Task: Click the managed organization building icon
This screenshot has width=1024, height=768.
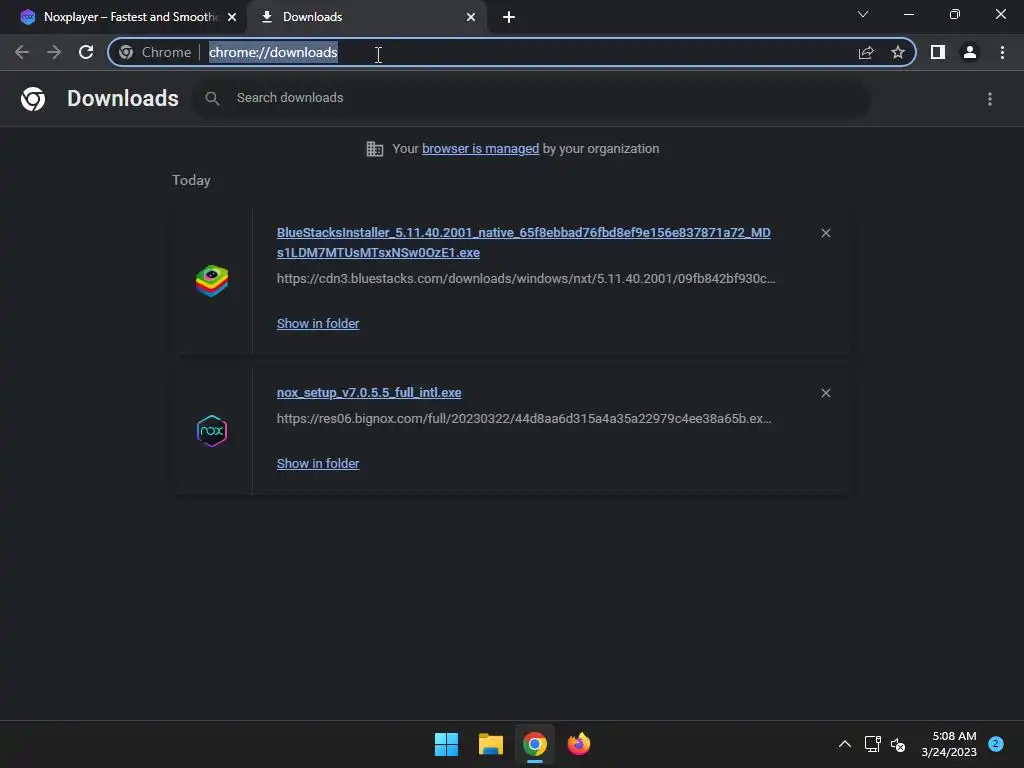Action: 374,149
